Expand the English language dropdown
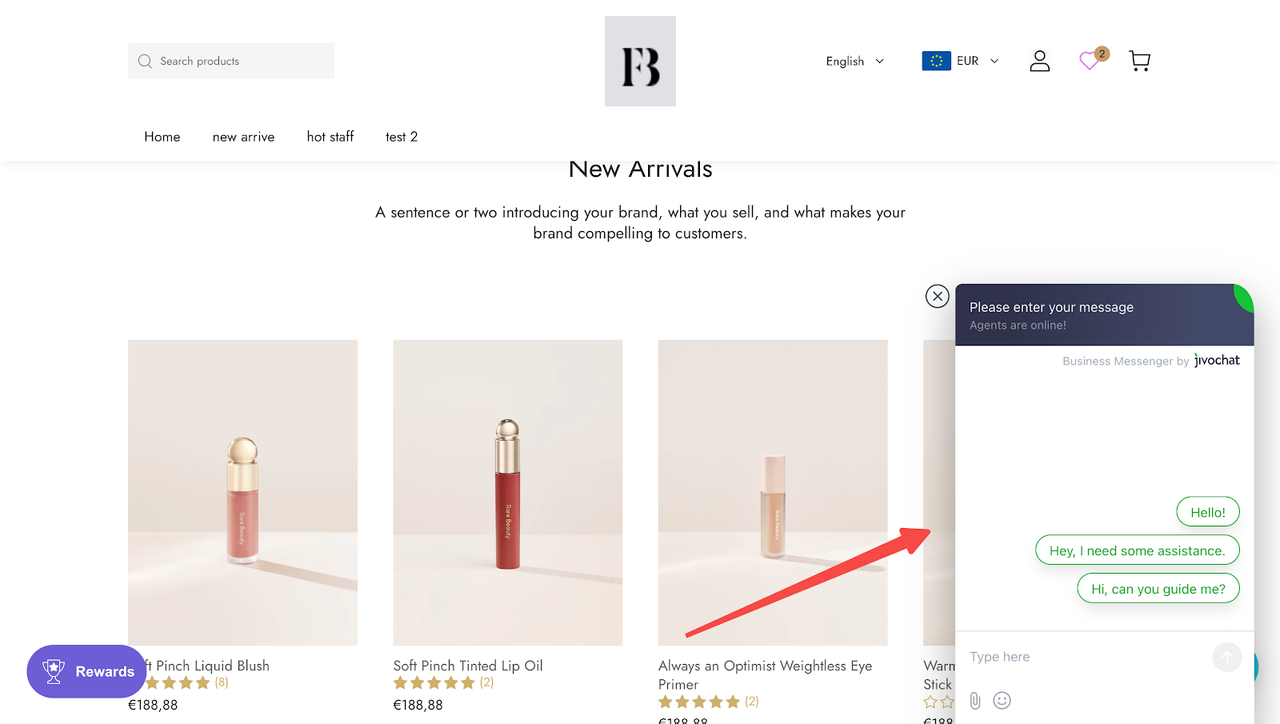The image size is (1280, 724). (x=855, y=61)
